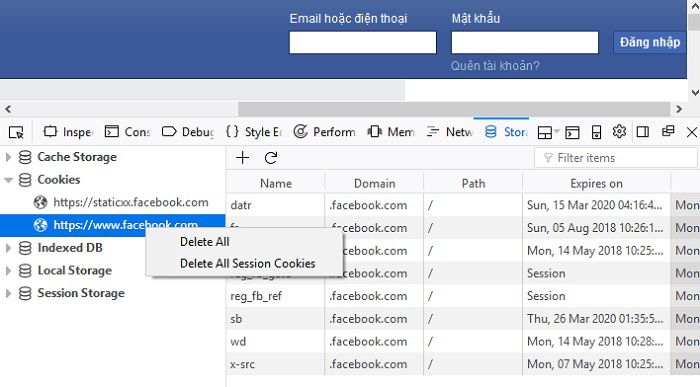Click the Email hoặc điện thoại field
Viewport: 700px width, 387px height.
(362, 42)
